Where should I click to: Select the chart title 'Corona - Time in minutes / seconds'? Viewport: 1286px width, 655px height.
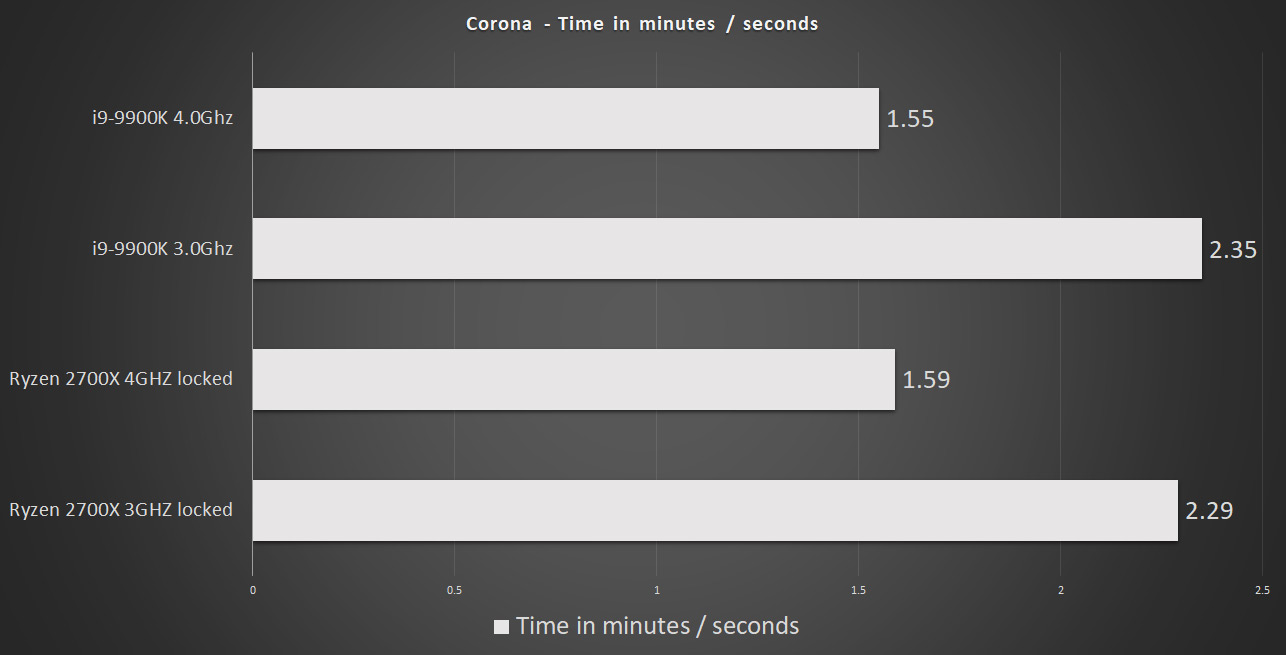click(642, 24)
